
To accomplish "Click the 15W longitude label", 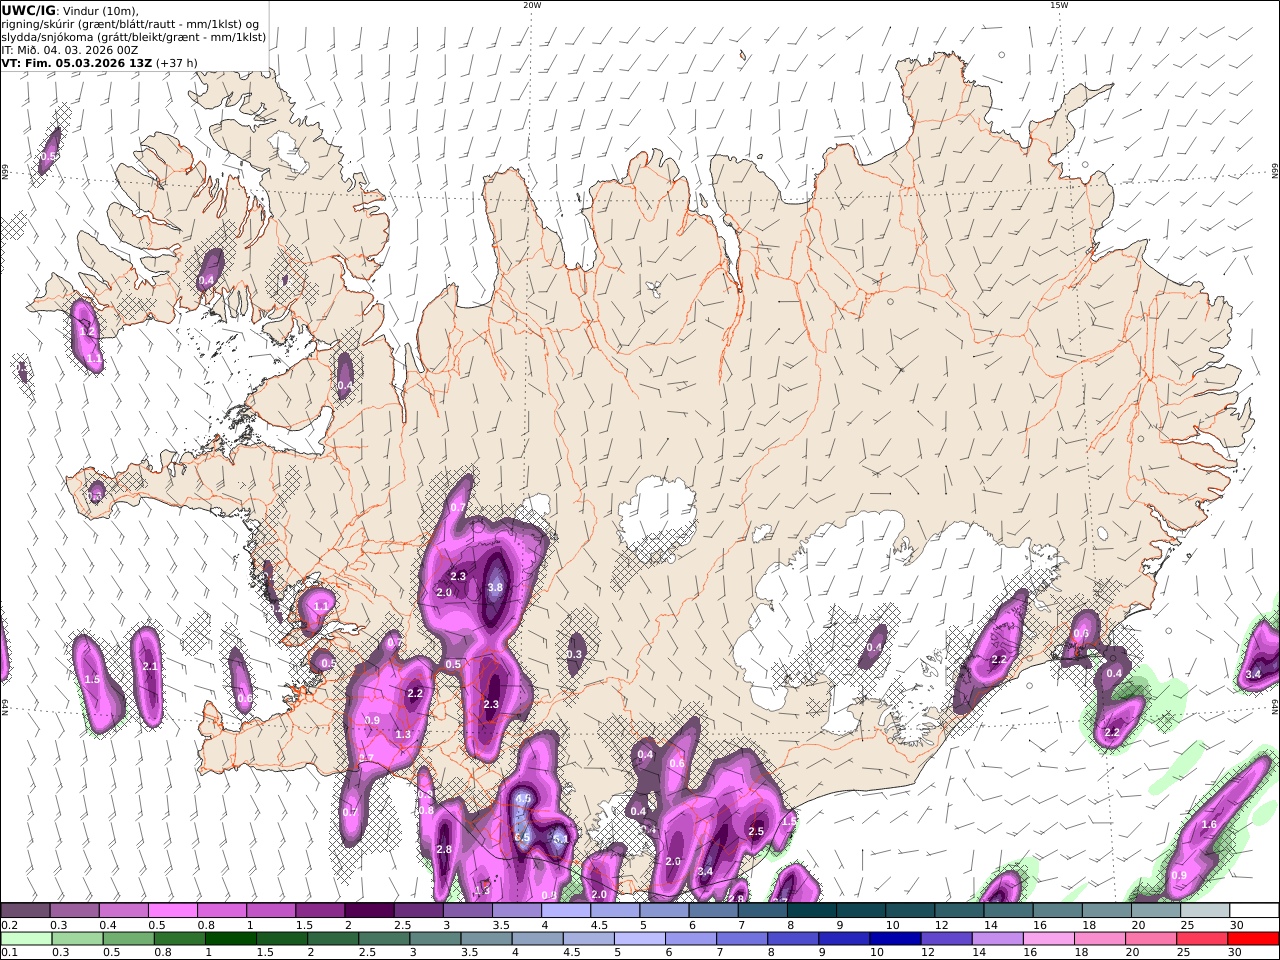I will tap(1058, 5).
